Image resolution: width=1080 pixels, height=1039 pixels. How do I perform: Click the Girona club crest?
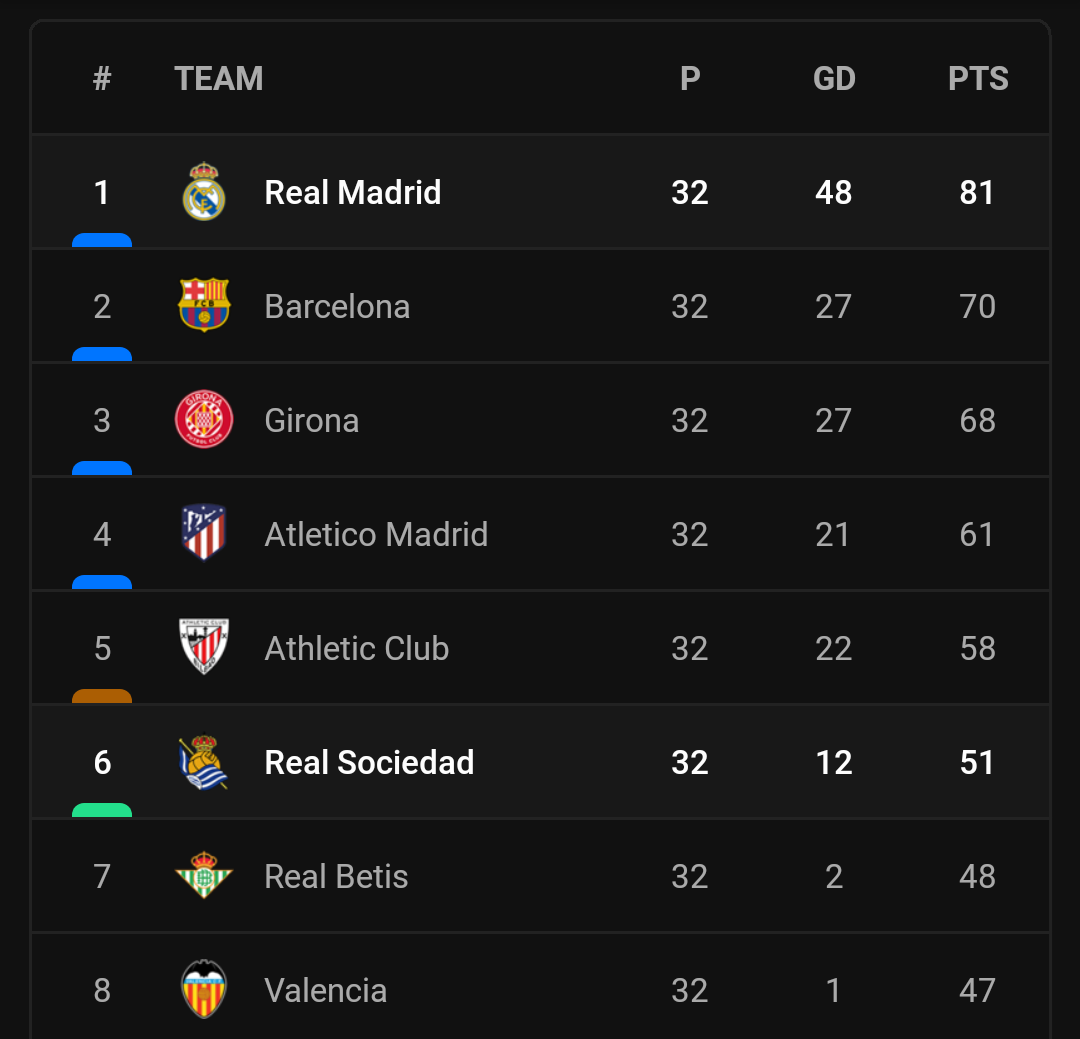203,420
